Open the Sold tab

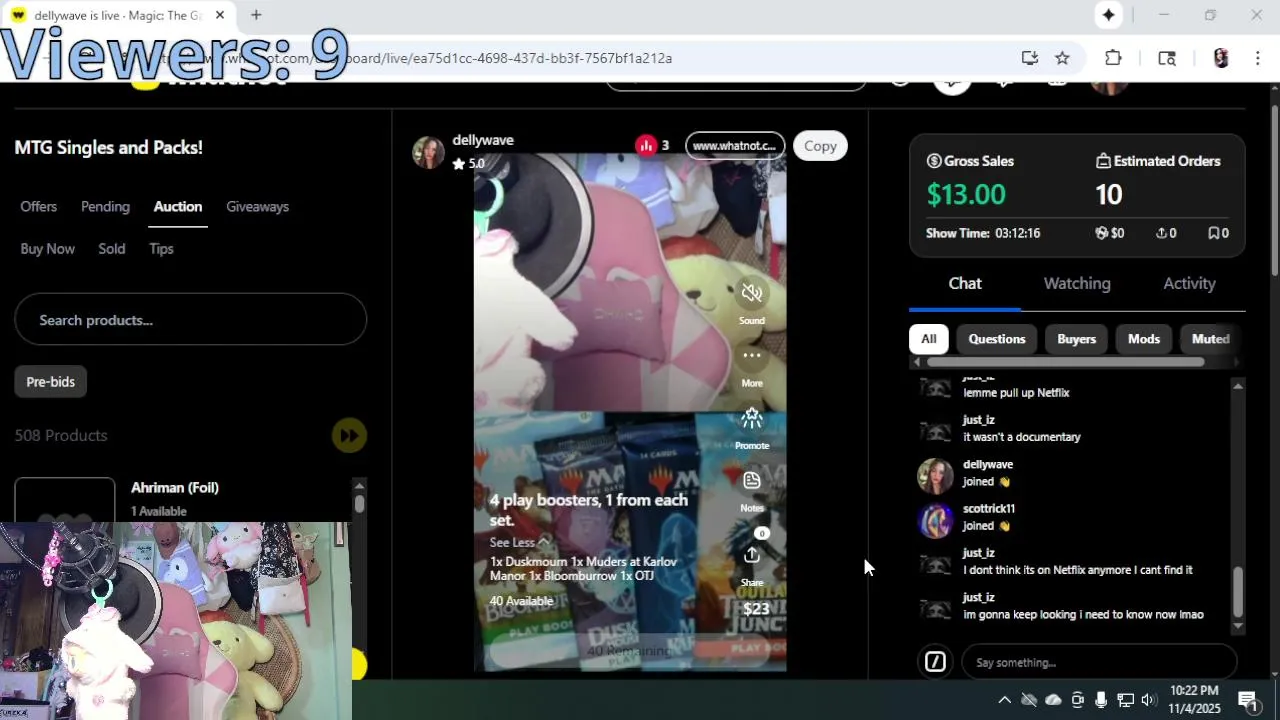pyautogui.click(x=112, y=248)
